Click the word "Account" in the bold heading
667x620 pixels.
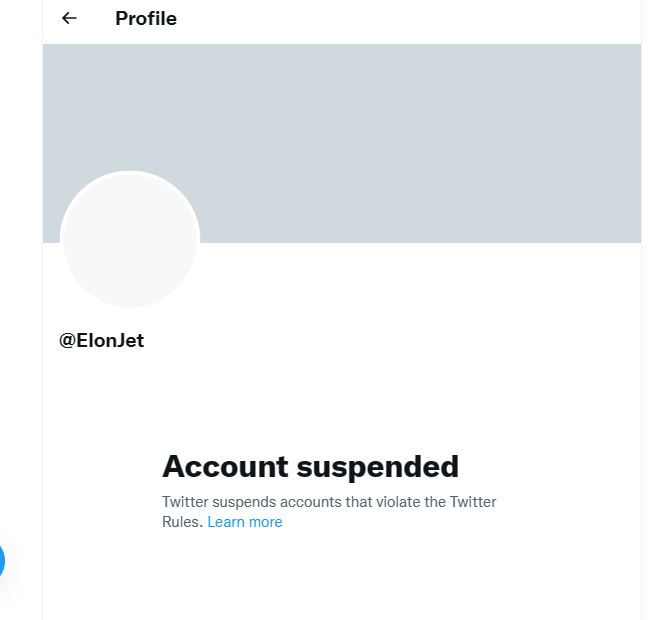pyautogui.click(x=225, y=466)
